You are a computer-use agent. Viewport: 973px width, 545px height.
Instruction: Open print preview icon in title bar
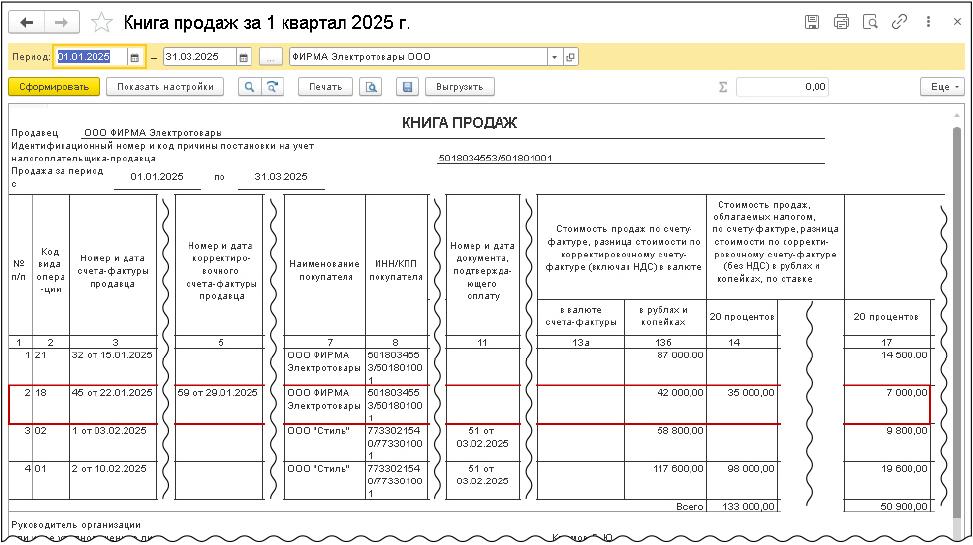(x=870, y=22)
